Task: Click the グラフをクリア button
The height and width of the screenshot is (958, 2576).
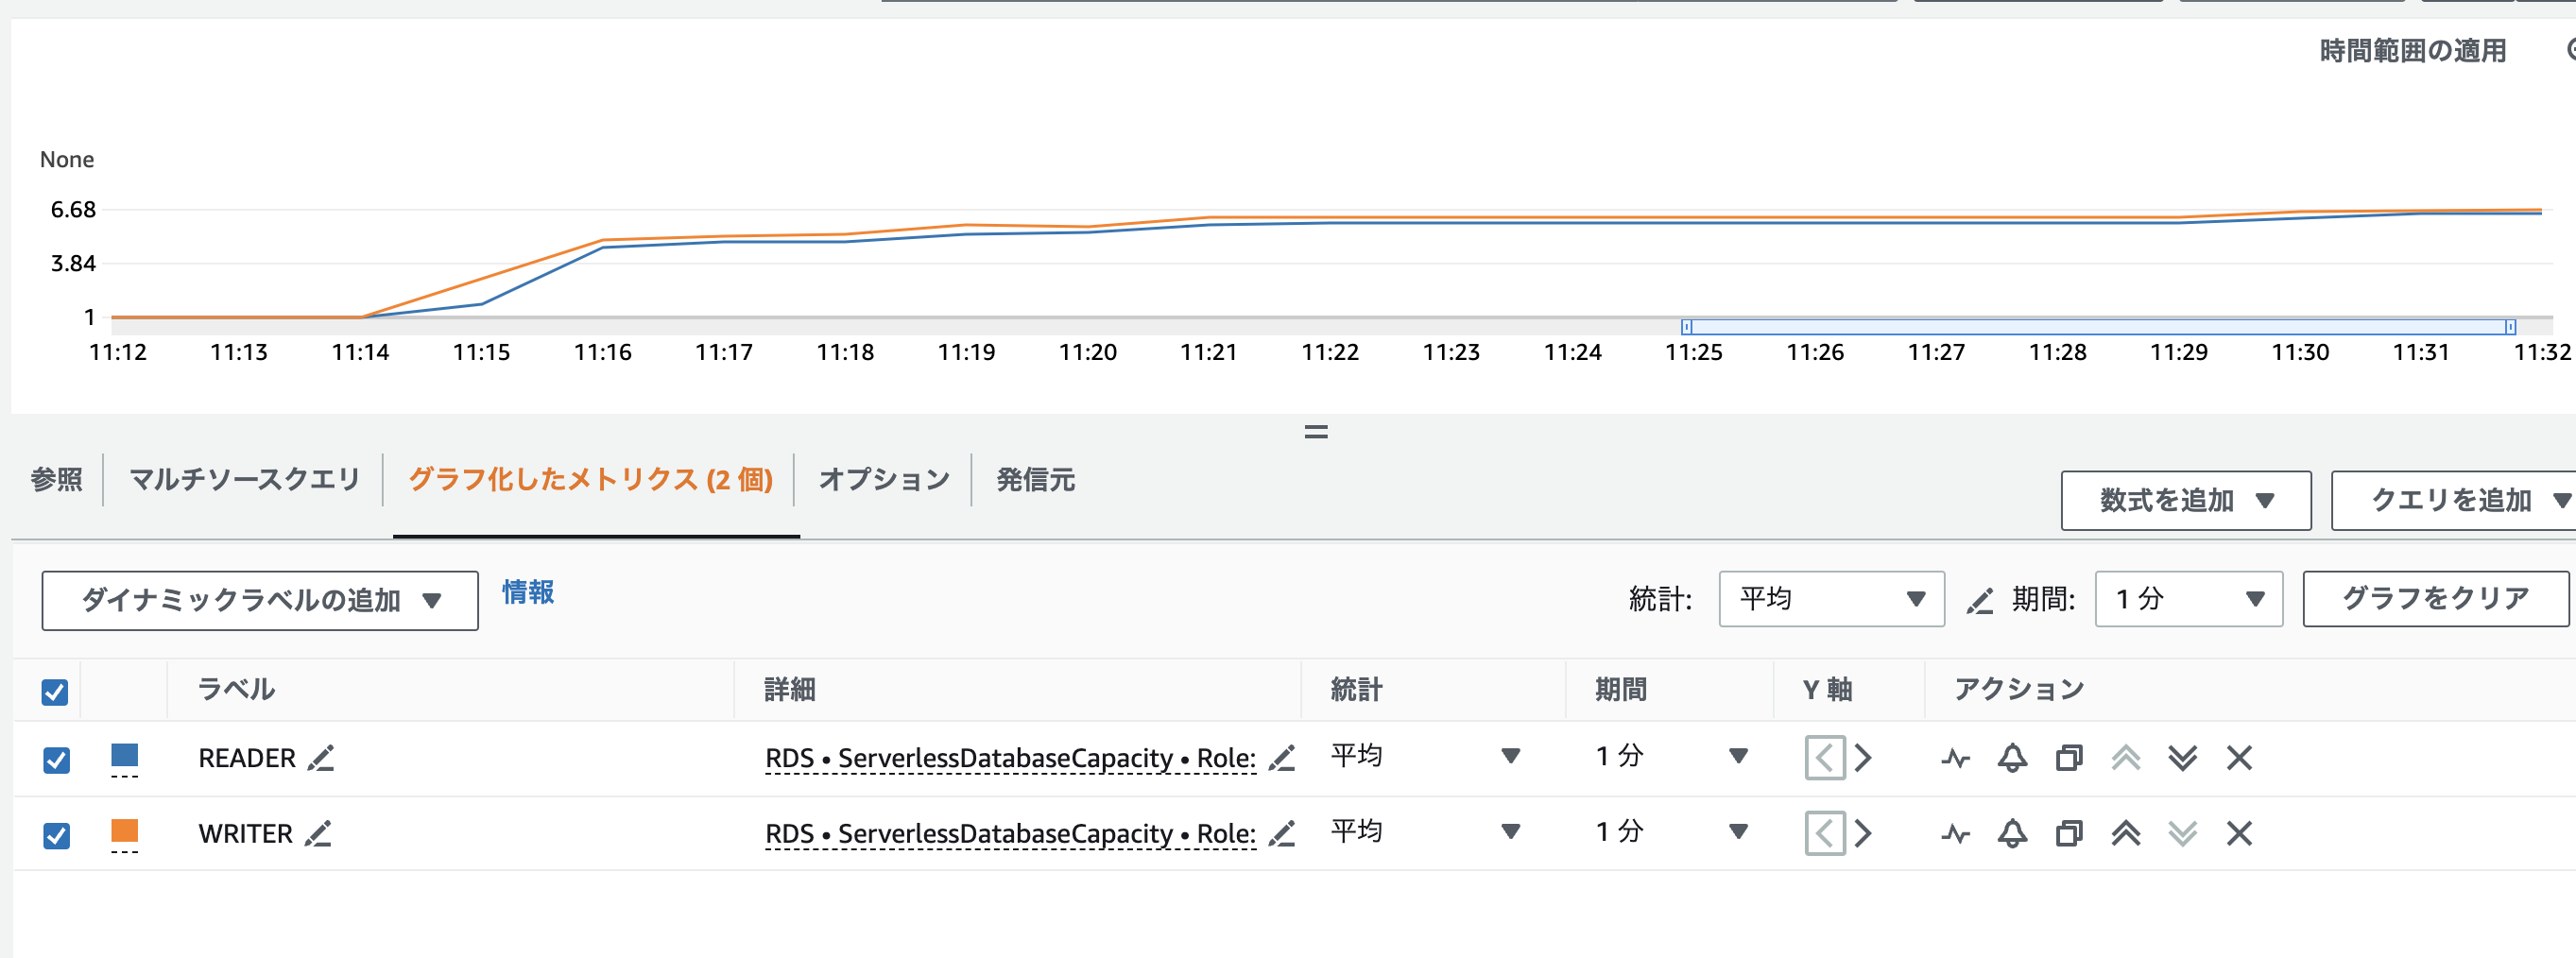Action: pos(2435,599)
